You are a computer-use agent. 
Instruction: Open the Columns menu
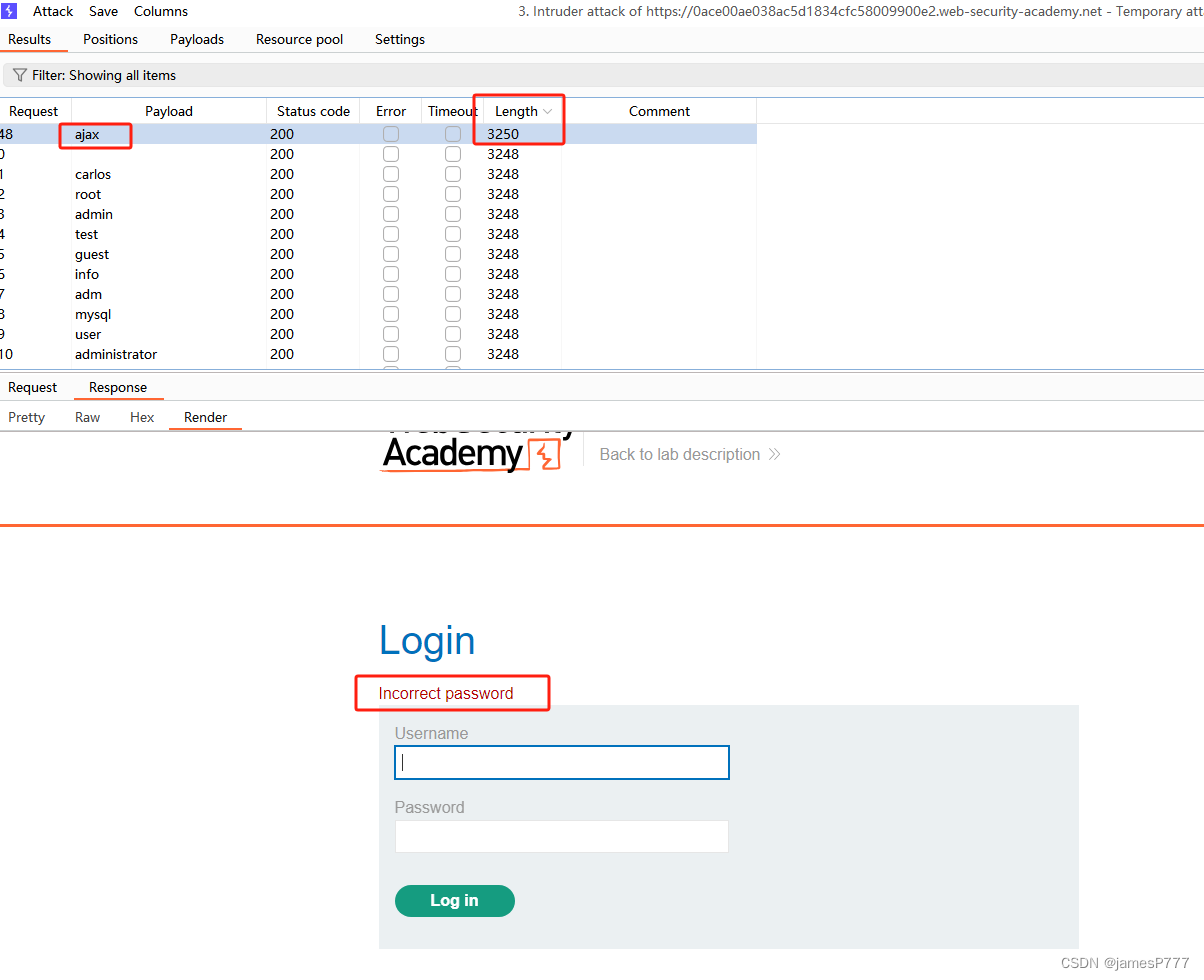point(161,11)
